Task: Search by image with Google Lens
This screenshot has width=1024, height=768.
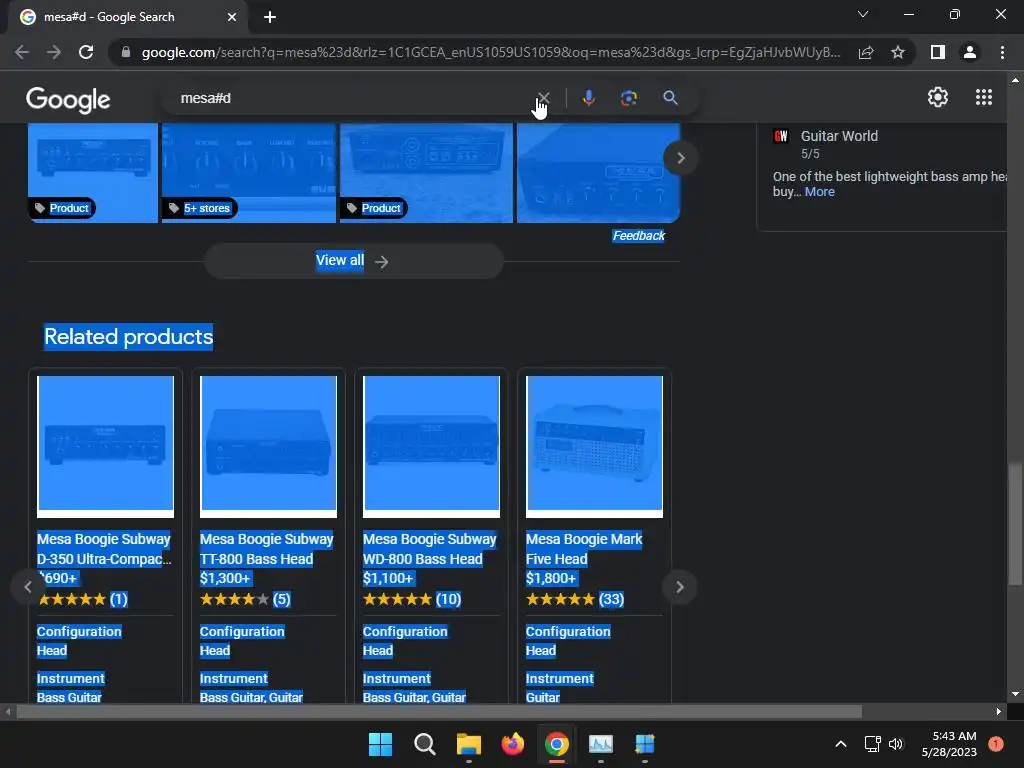Action: coord(629,98)
